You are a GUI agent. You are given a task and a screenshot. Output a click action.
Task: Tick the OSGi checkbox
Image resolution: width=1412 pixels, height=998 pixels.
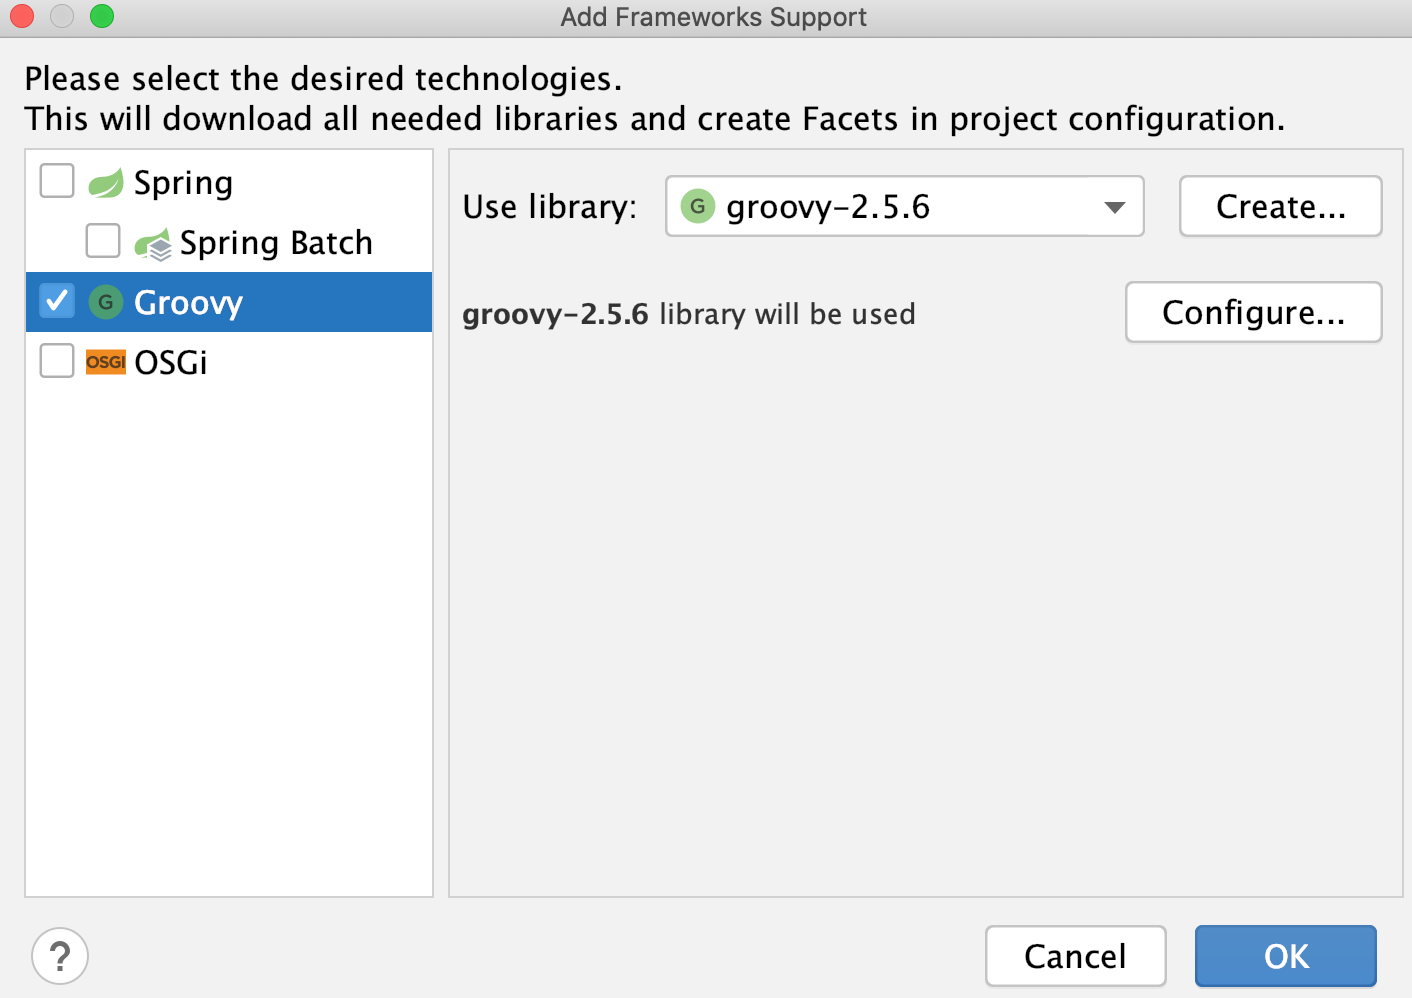57,361
